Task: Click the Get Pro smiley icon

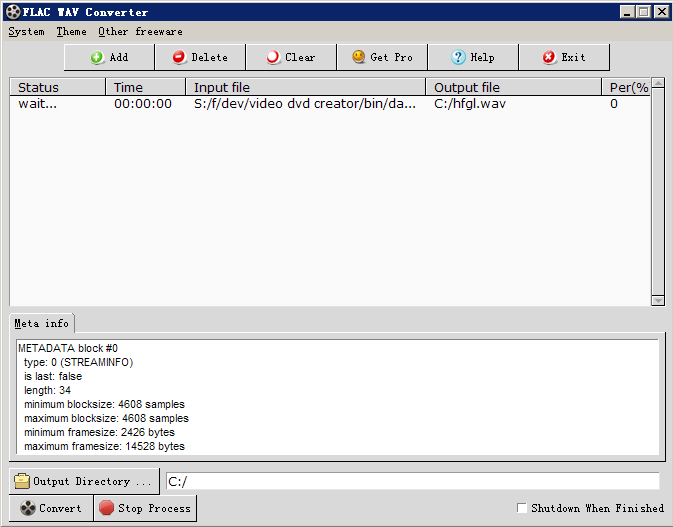Action: tap(358, 57)
